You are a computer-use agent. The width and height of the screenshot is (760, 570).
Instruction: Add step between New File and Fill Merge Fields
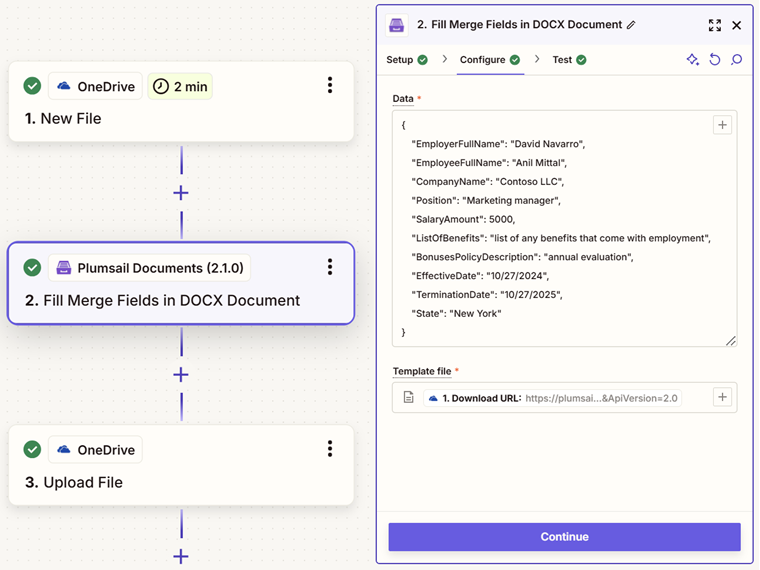tap(181, 193)
